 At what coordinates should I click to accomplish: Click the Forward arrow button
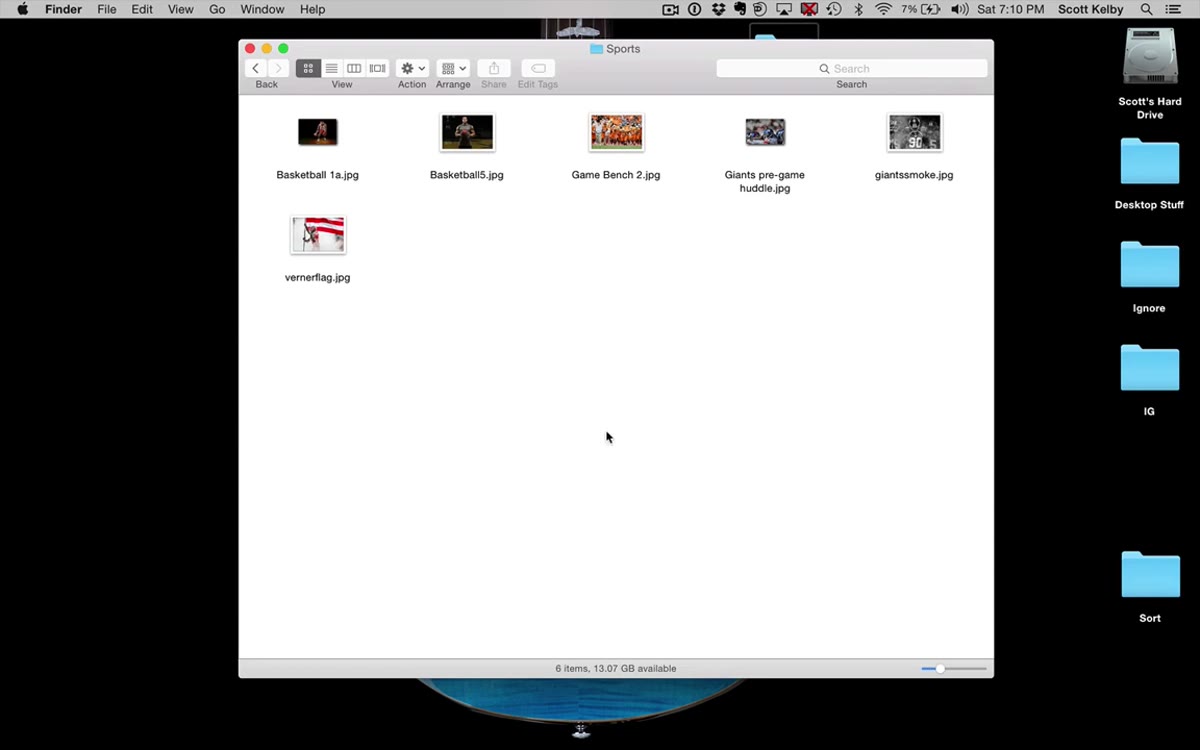279,68
